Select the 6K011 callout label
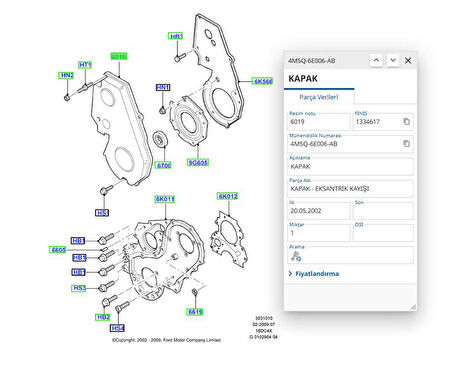 point(165,199)
